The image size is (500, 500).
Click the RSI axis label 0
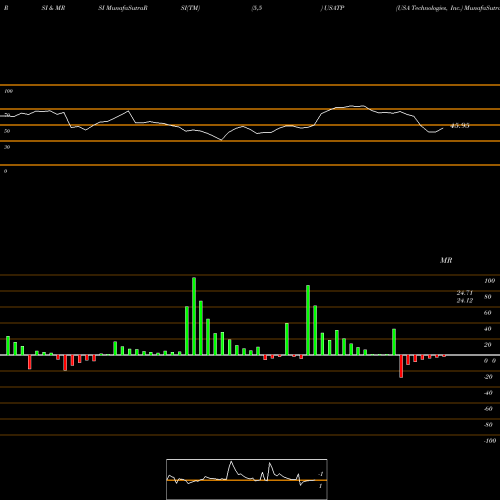point(5,171)
